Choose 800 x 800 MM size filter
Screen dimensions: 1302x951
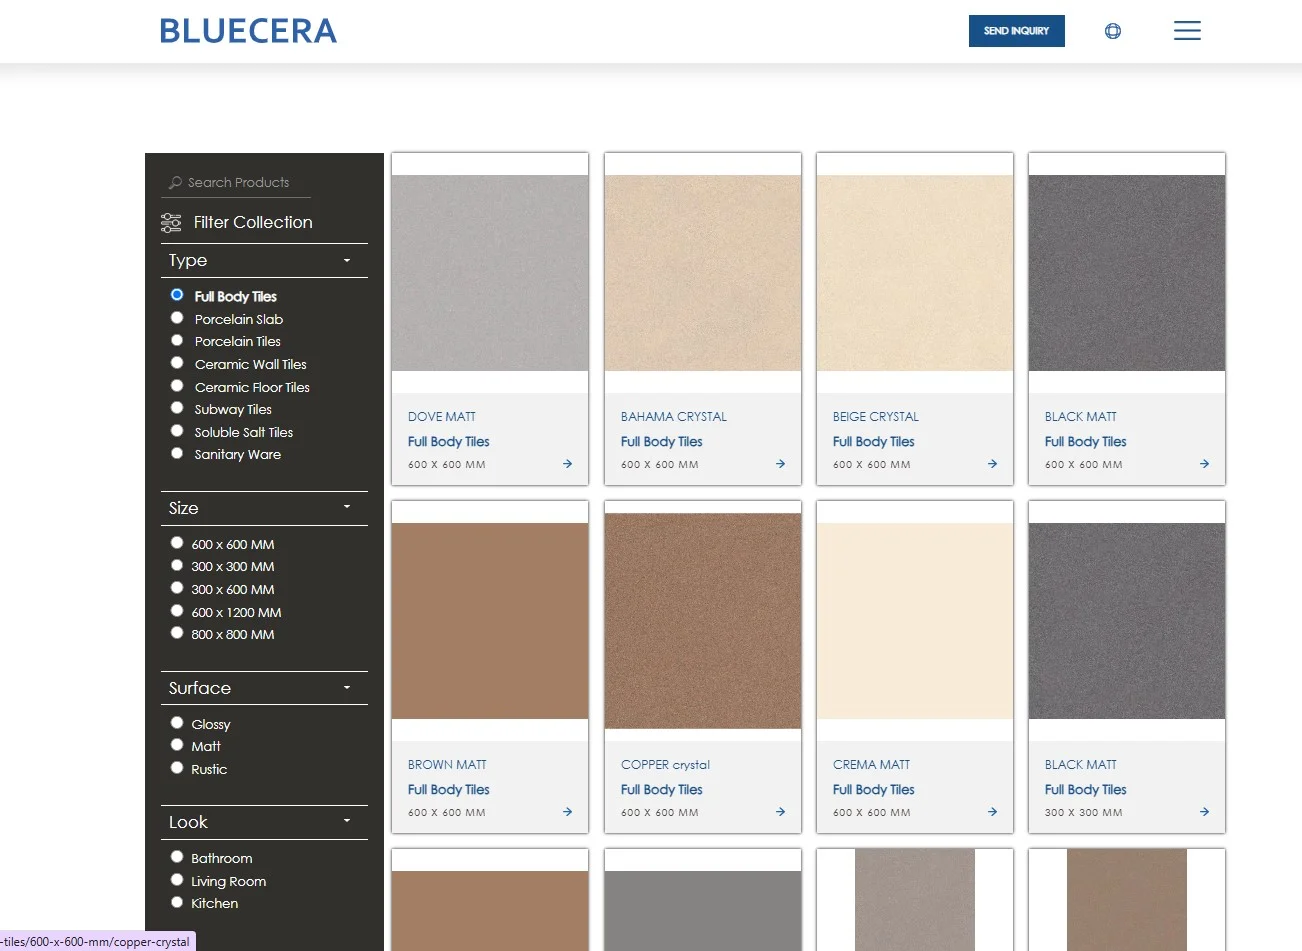tap(177, 633)
